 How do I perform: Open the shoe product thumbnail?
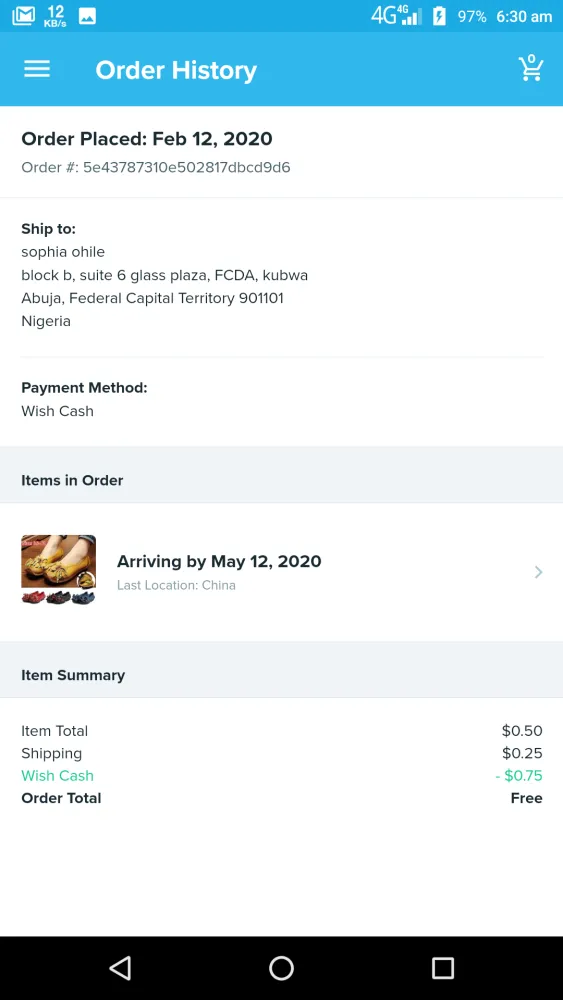59,570
